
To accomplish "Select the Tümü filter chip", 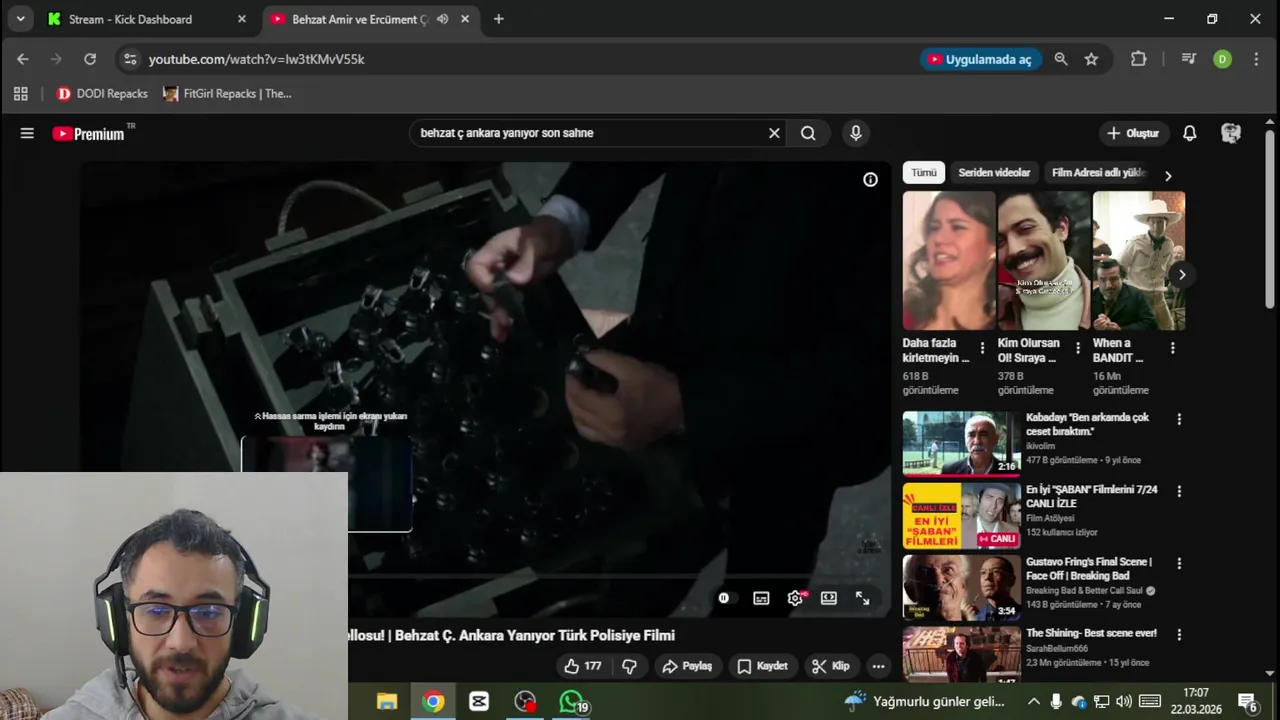I will pos(924,173).
